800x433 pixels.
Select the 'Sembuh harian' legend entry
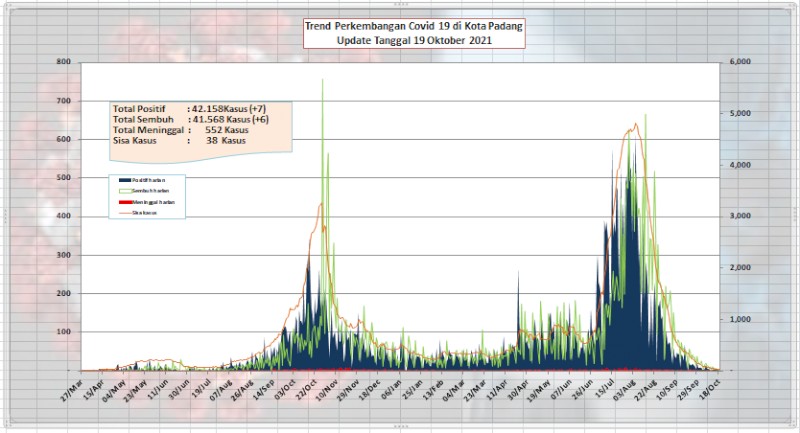pyautogui.click(x=144, y=191)
